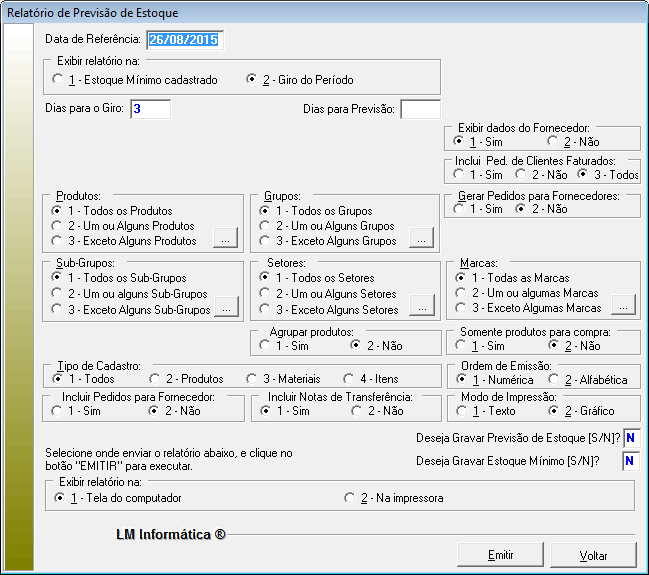The width and height of the screenshot is (649, 575).
Task: Select '3 - Exceto Alguns Grupos' radio
Action: coord(265,241)
